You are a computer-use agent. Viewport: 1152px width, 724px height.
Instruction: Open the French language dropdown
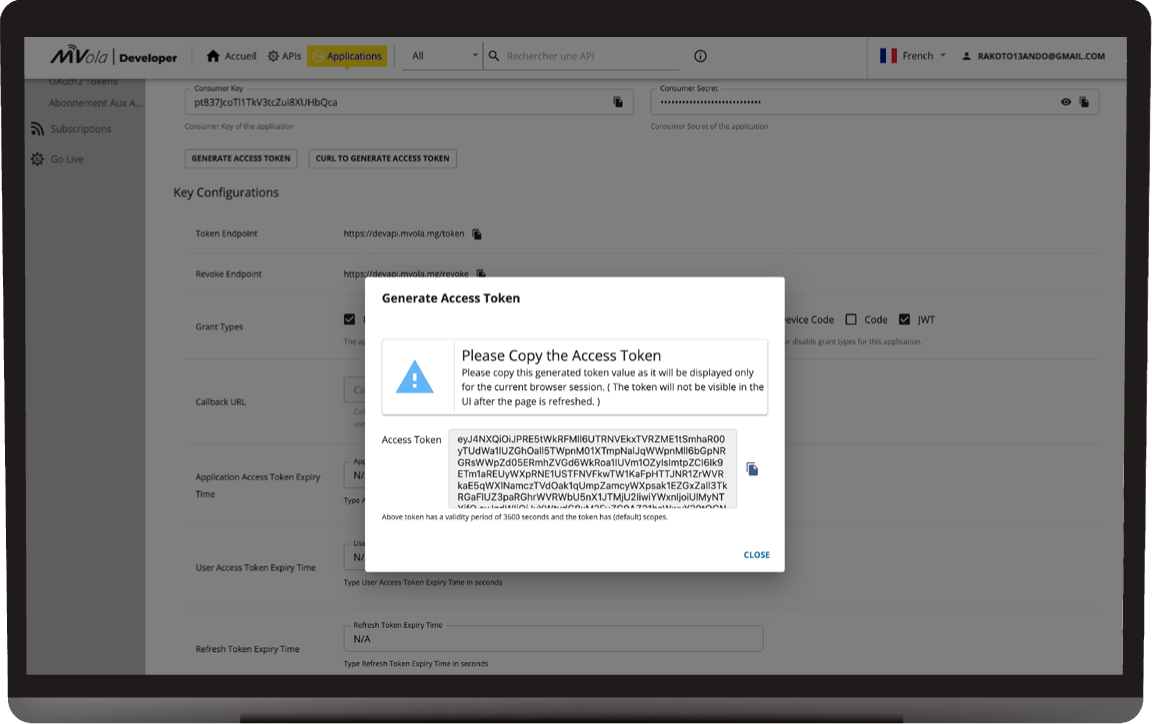[x=914, y=56]
